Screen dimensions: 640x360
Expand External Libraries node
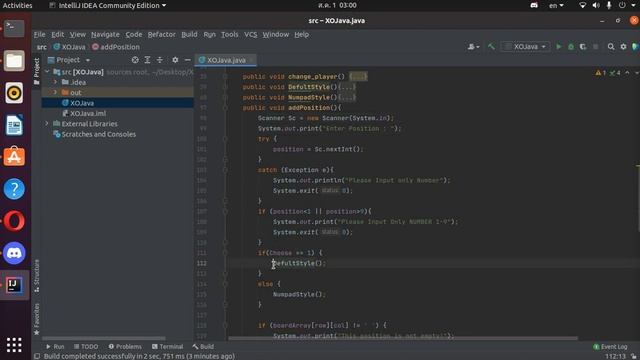(47, 124)
